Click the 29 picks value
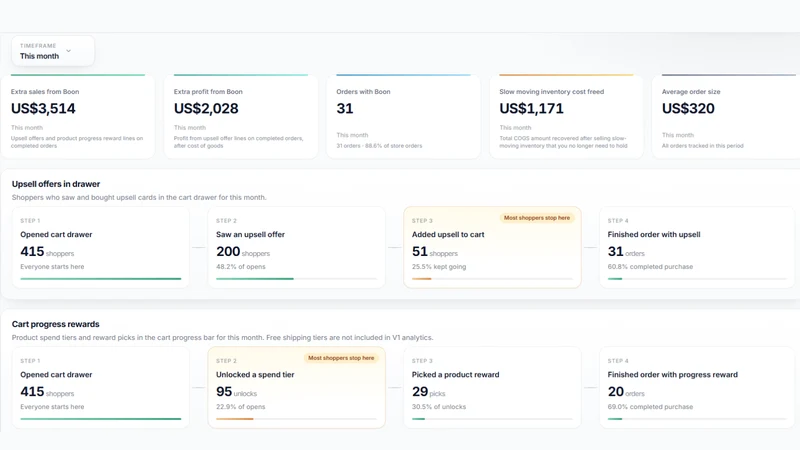The width and height of the screenshot is (800, 450). click(x=429, y=392)
